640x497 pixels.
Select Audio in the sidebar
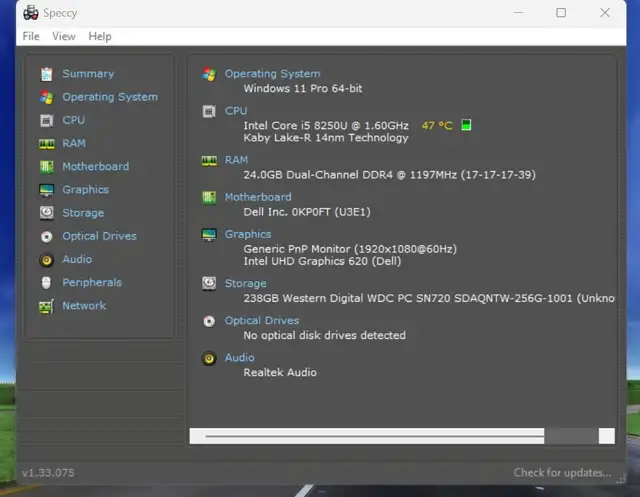(77, 260)
